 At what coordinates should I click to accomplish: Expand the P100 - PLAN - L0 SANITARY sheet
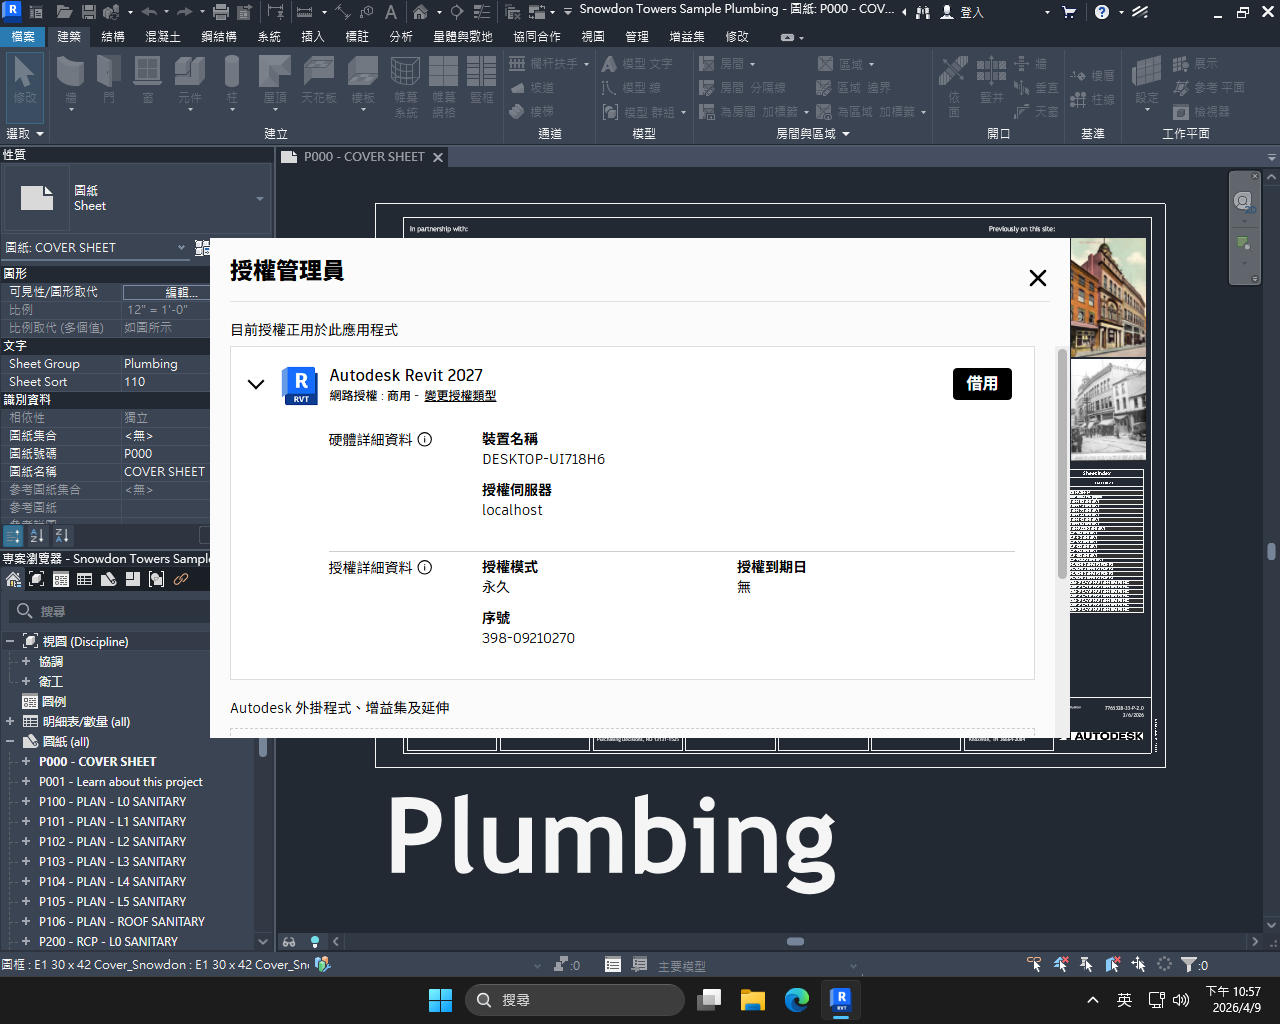coord(26,802)
